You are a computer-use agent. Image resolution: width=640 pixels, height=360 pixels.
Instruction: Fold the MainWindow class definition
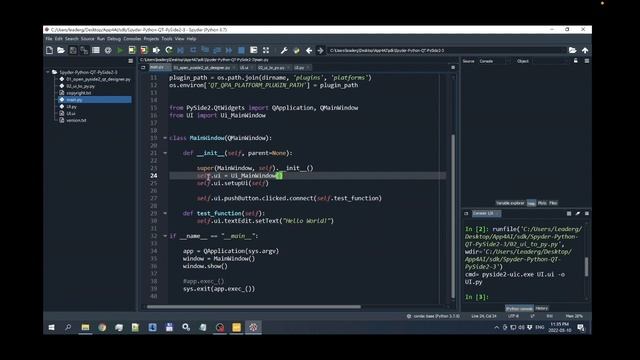coord(165,138)
